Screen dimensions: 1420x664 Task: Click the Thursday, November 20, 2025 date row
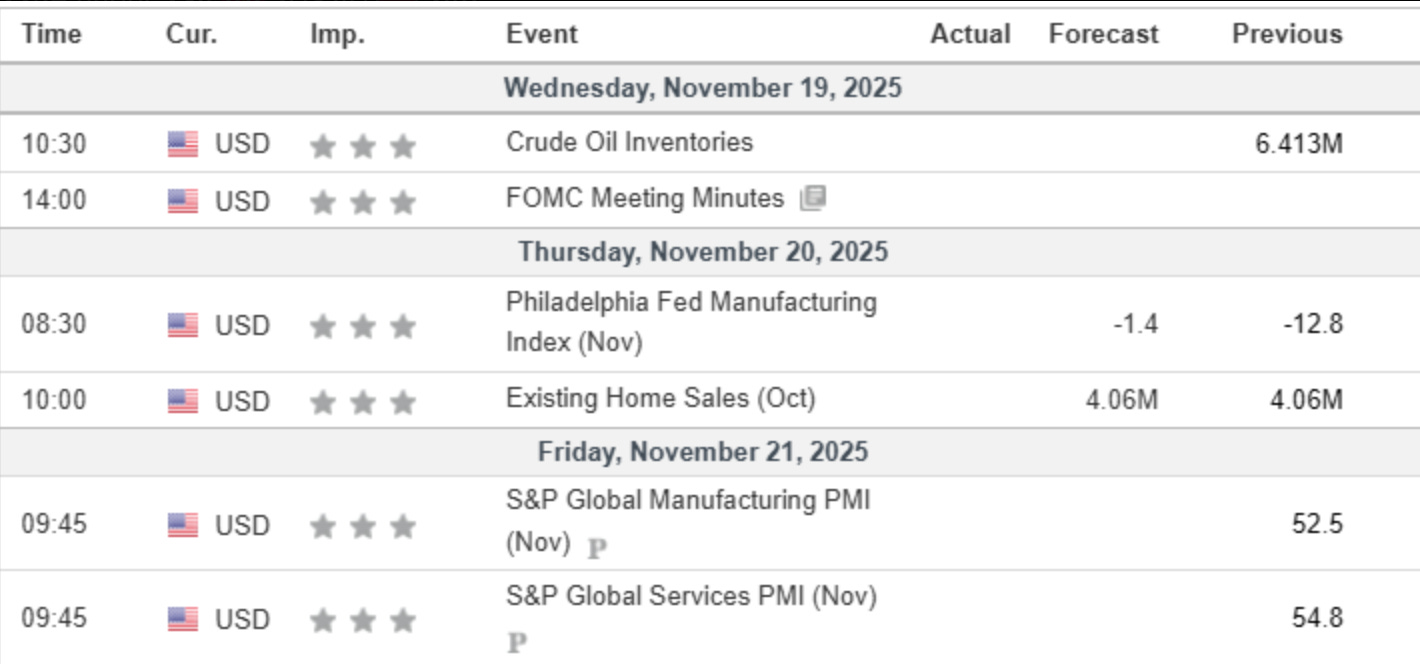click(702, 251)
